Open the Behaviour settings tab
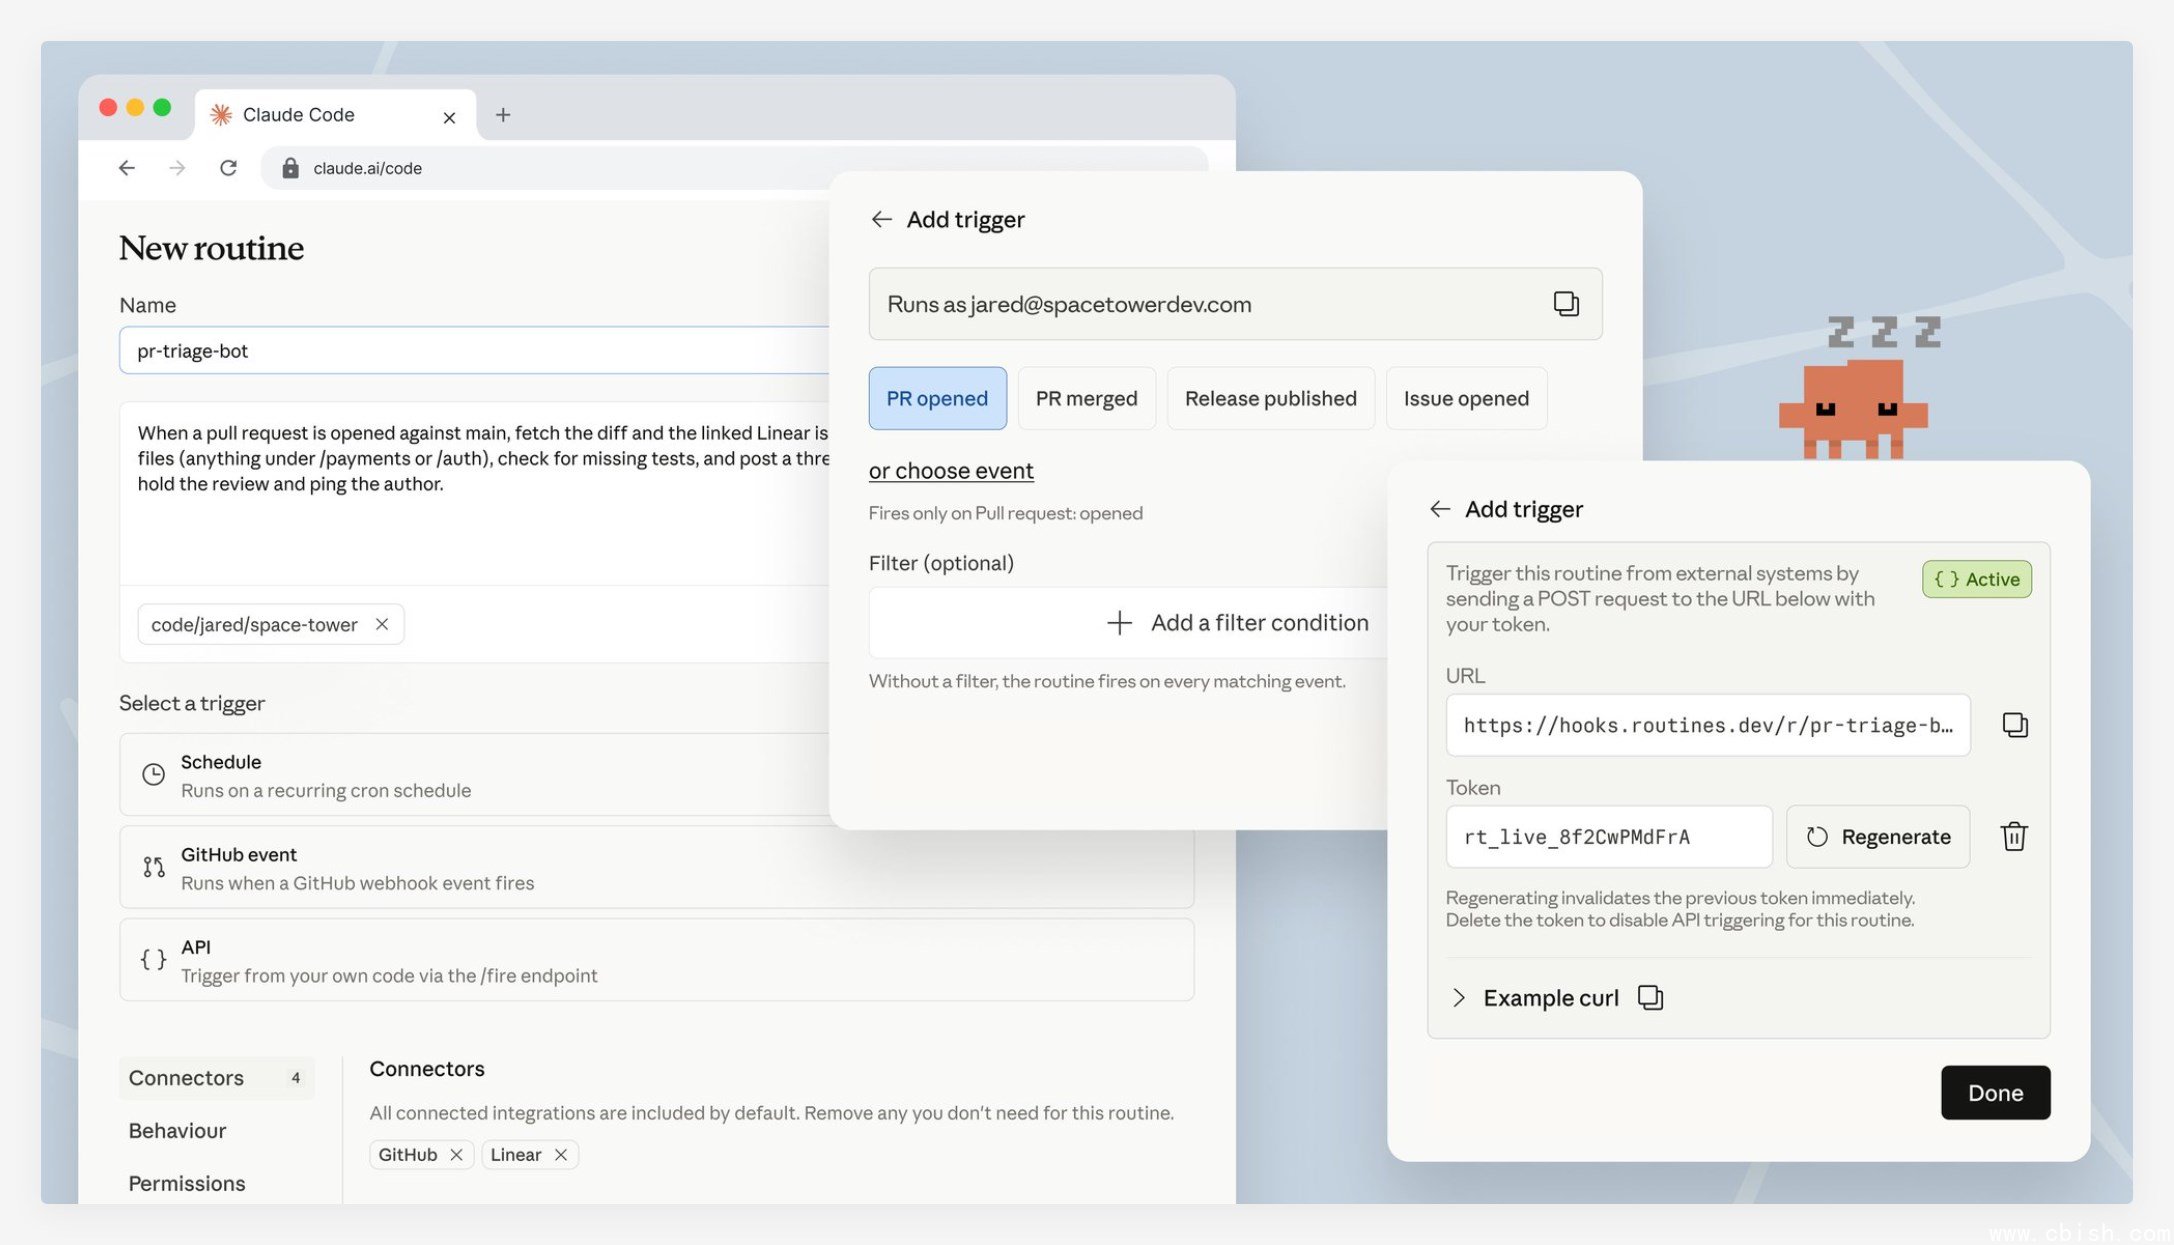Image resolution: width=2174 pixels, height=1245 pixels. pyautogui.click(x=177, y=1130)
